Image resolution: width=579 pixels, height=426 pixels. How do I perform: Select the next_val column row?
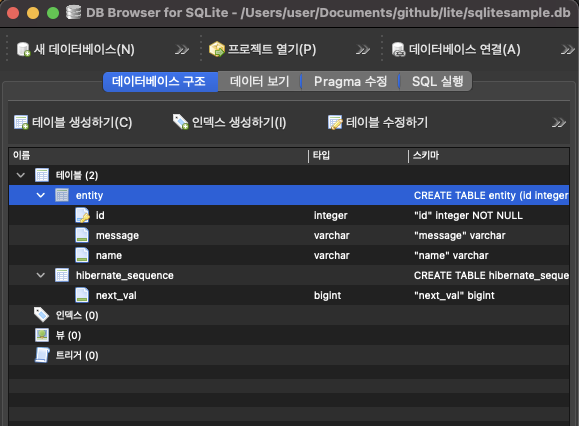pos(289,295)
